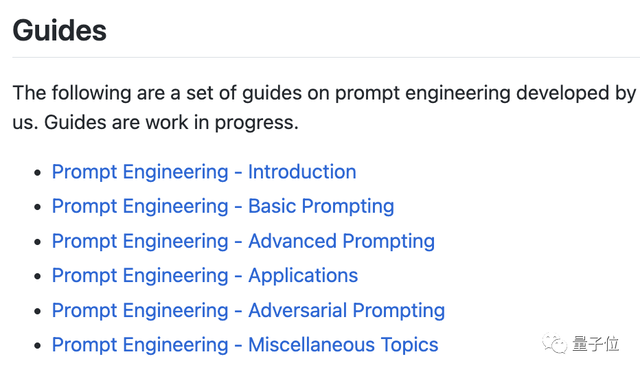Follow the Prompt Engineering - Advanced Prompting link
Image resolution: width=640 pixels, height=372 pixels.
point(243,241)
